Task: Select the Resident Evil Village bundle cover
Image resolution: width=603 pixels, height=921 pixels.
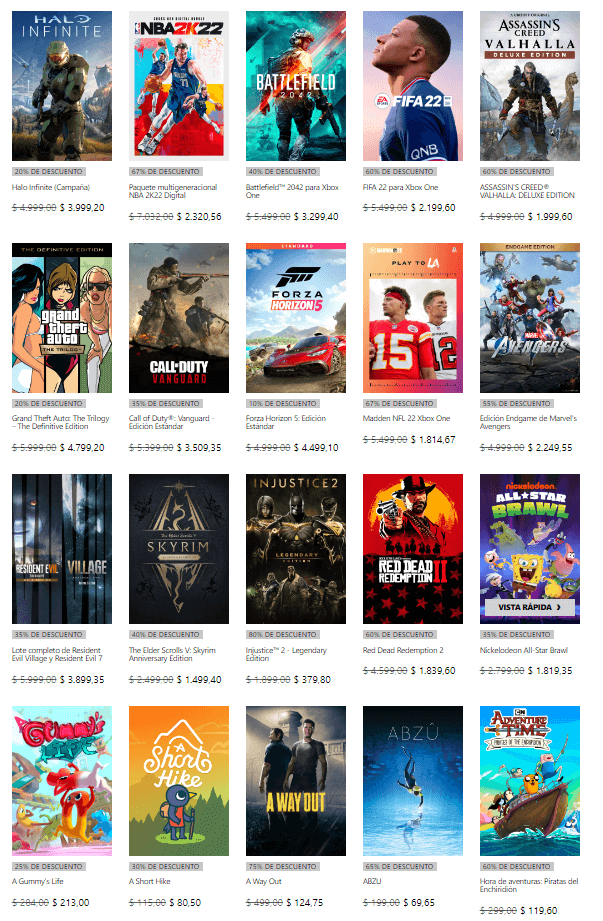Action: pyautogui.click(x=62, y=549)
